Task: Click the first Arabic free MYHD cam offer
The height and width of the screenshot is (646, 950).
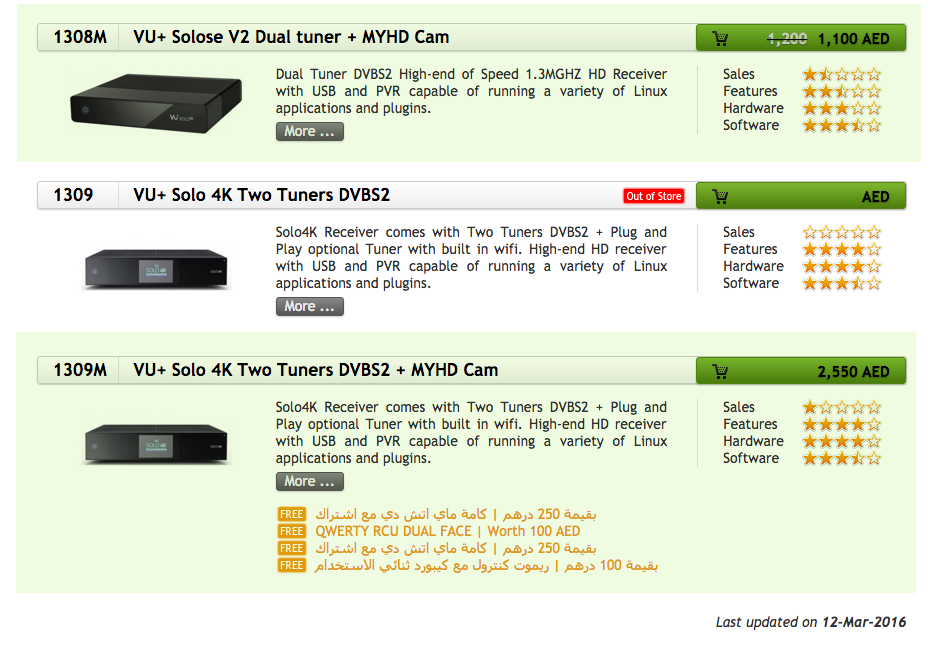Action: point(456,514)
